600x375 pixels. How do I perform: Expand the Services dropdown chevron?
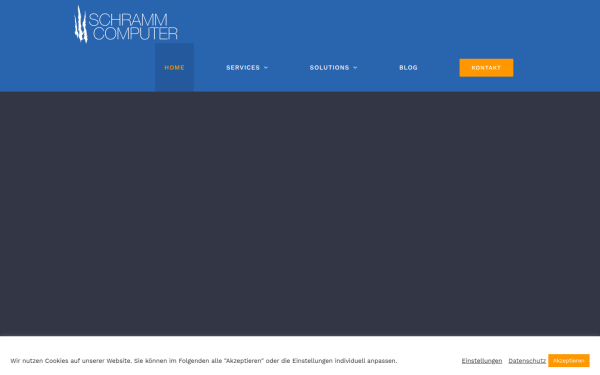coord(266,68)
